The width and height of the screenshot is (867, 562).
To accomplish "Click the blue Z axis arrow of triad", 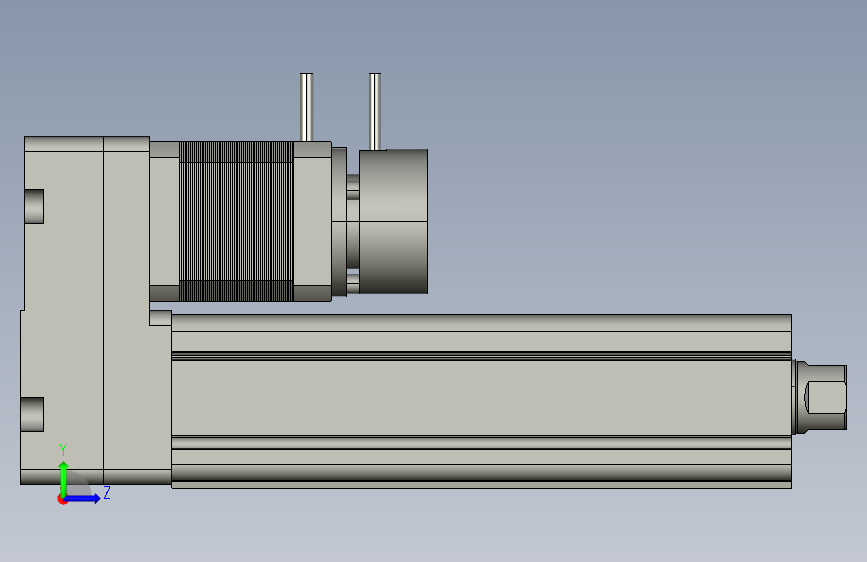I will pyautogui.click(x=83, y=498).
